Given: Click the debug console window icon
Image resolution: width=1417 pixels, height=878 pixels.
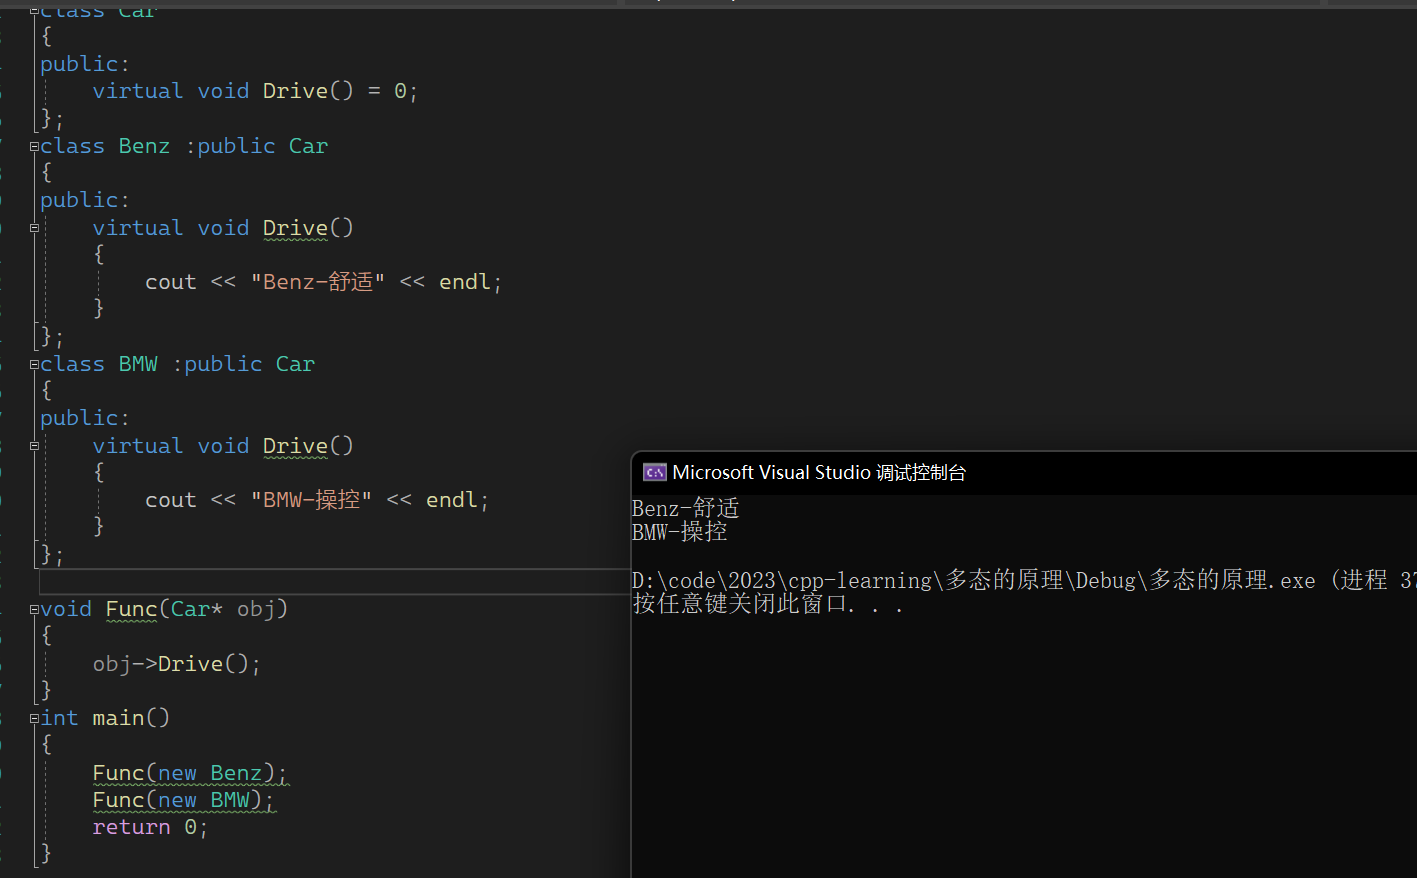Looking at the screenshot, I should [x=655, y=472].
